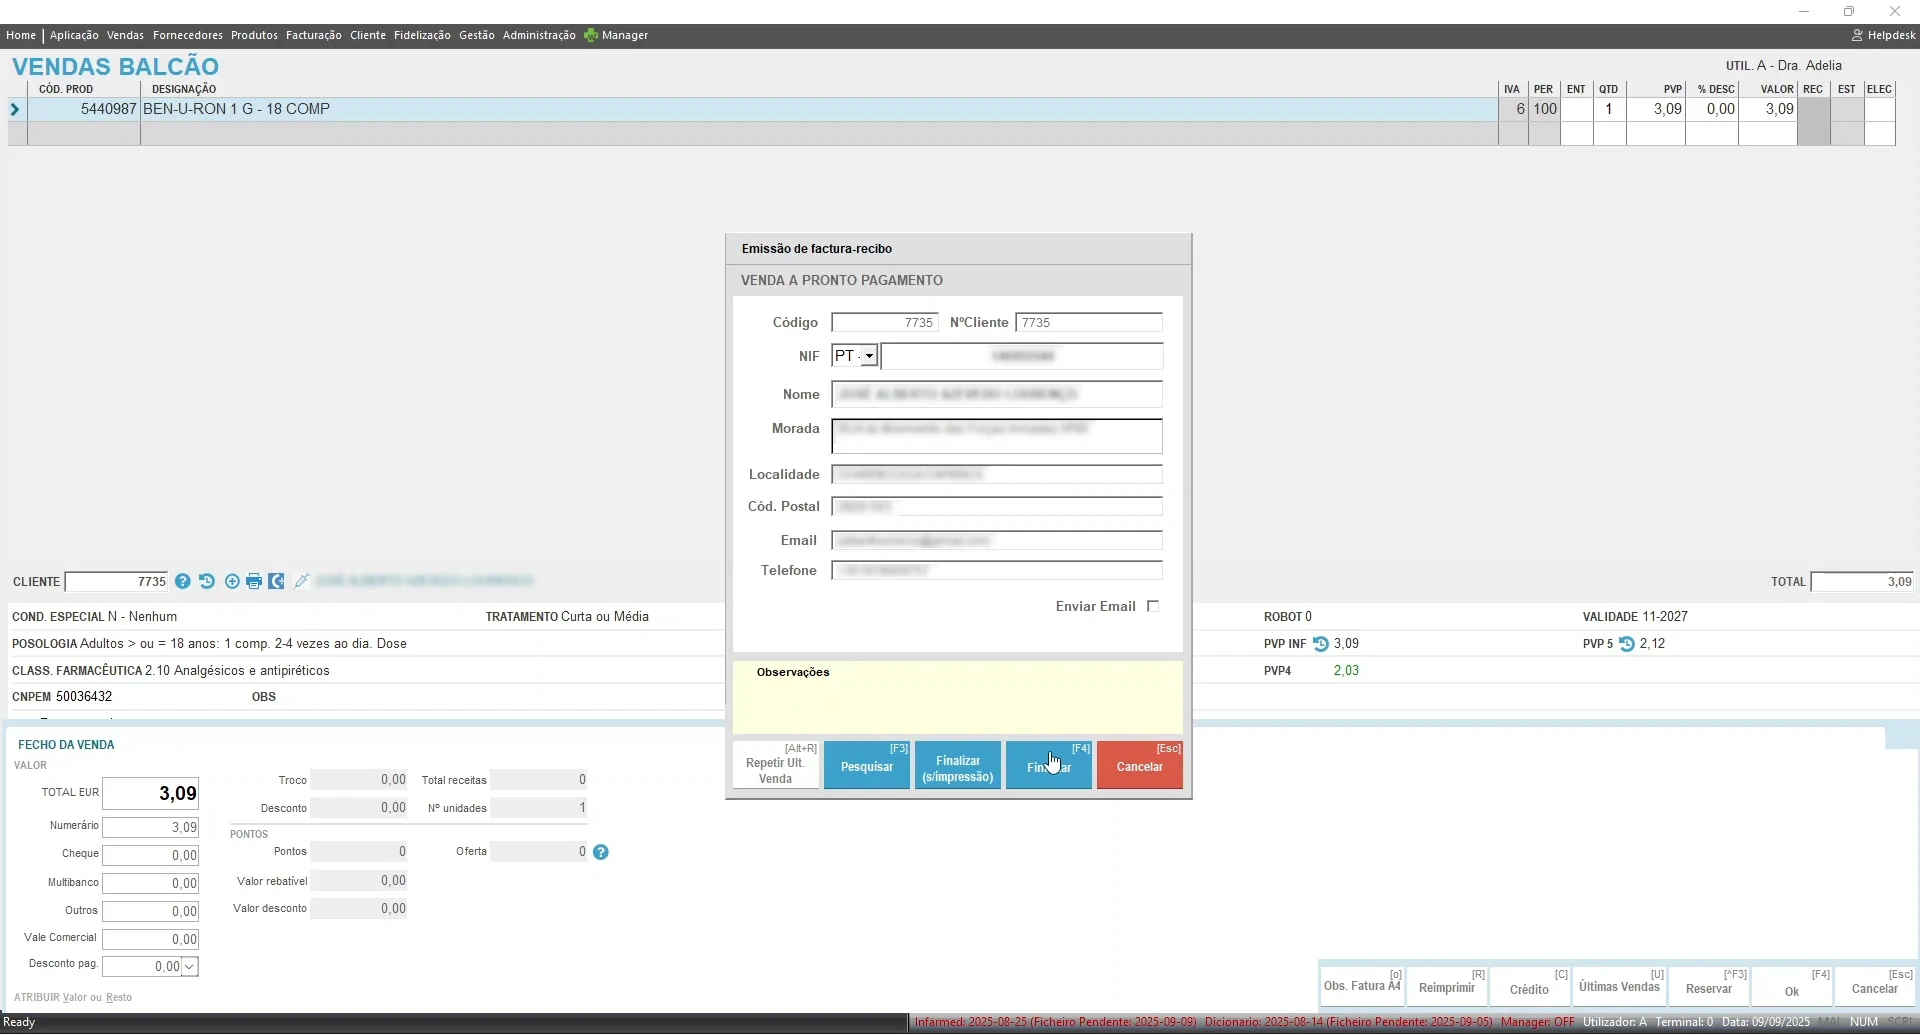Open PVP INF price history icon
This screenshot has height=1034, width=1920.
click(1321, 644)
